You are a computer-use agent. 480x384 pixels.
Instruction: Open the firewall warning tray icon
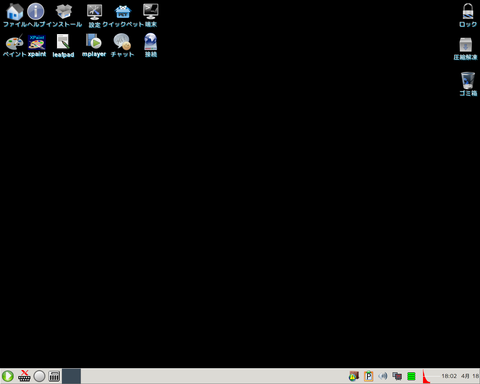(354, 376)
